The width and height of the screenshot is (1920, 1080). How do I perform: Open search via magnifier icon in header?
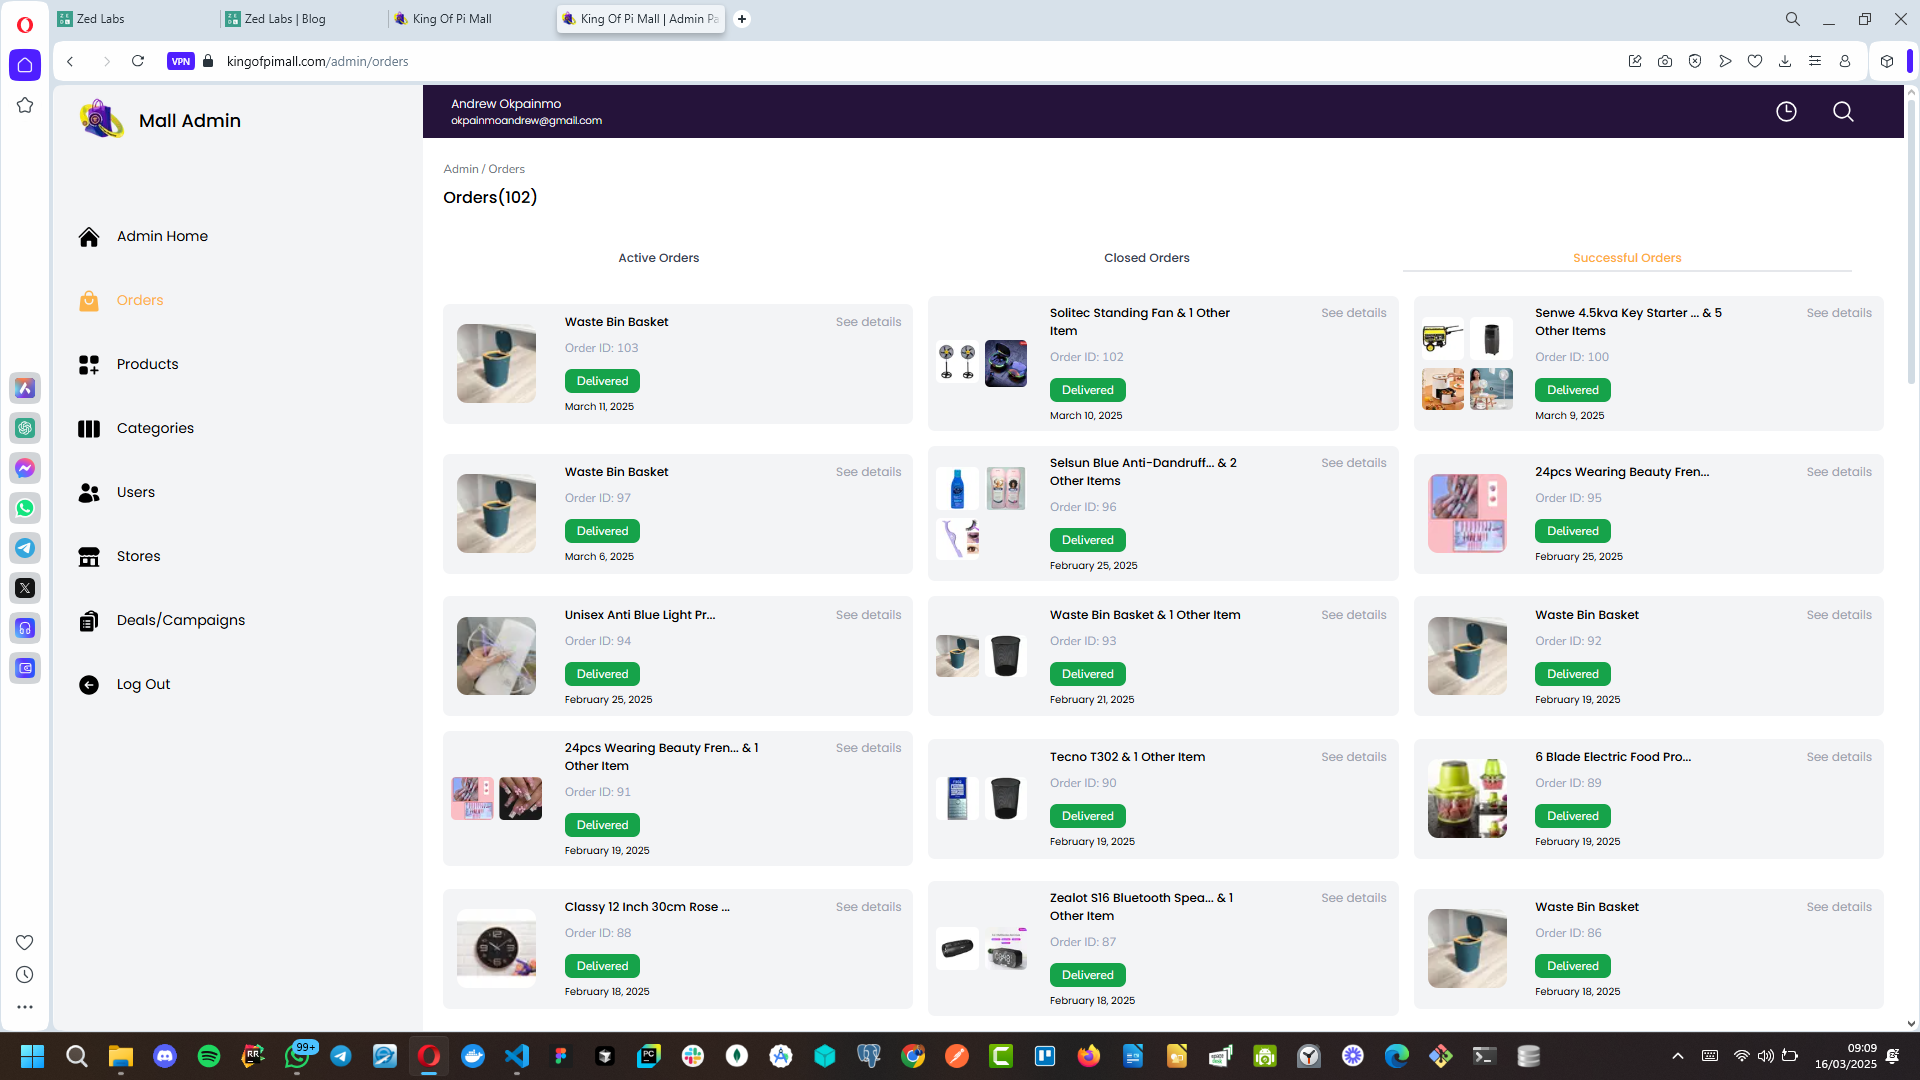coord(1843,112)
